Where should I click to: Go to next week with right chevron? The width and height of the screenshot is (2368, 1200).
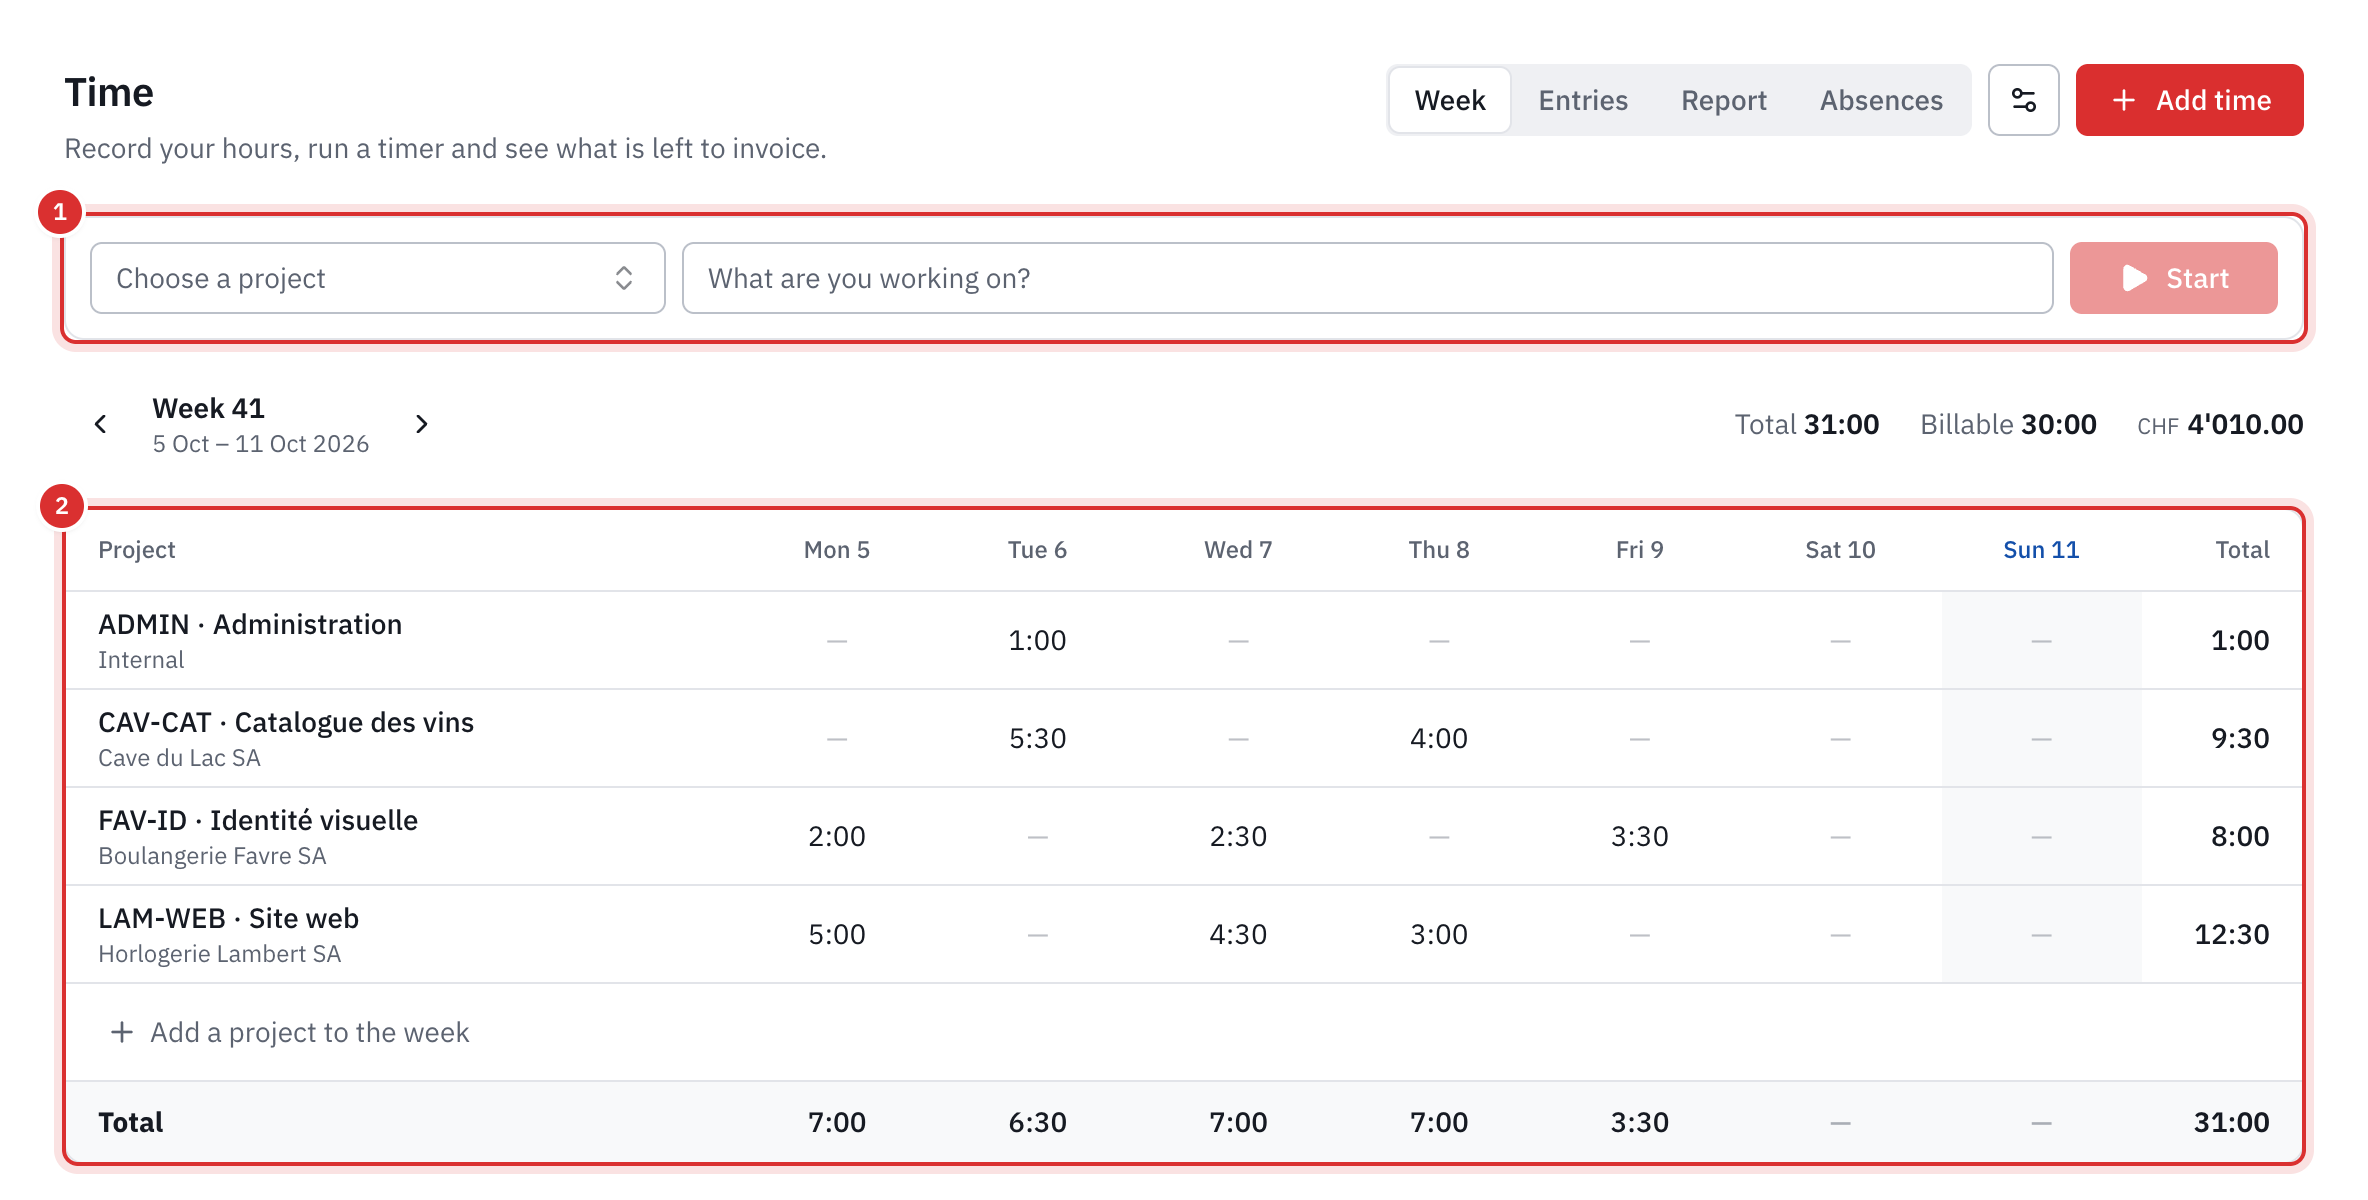click(422, 424)
